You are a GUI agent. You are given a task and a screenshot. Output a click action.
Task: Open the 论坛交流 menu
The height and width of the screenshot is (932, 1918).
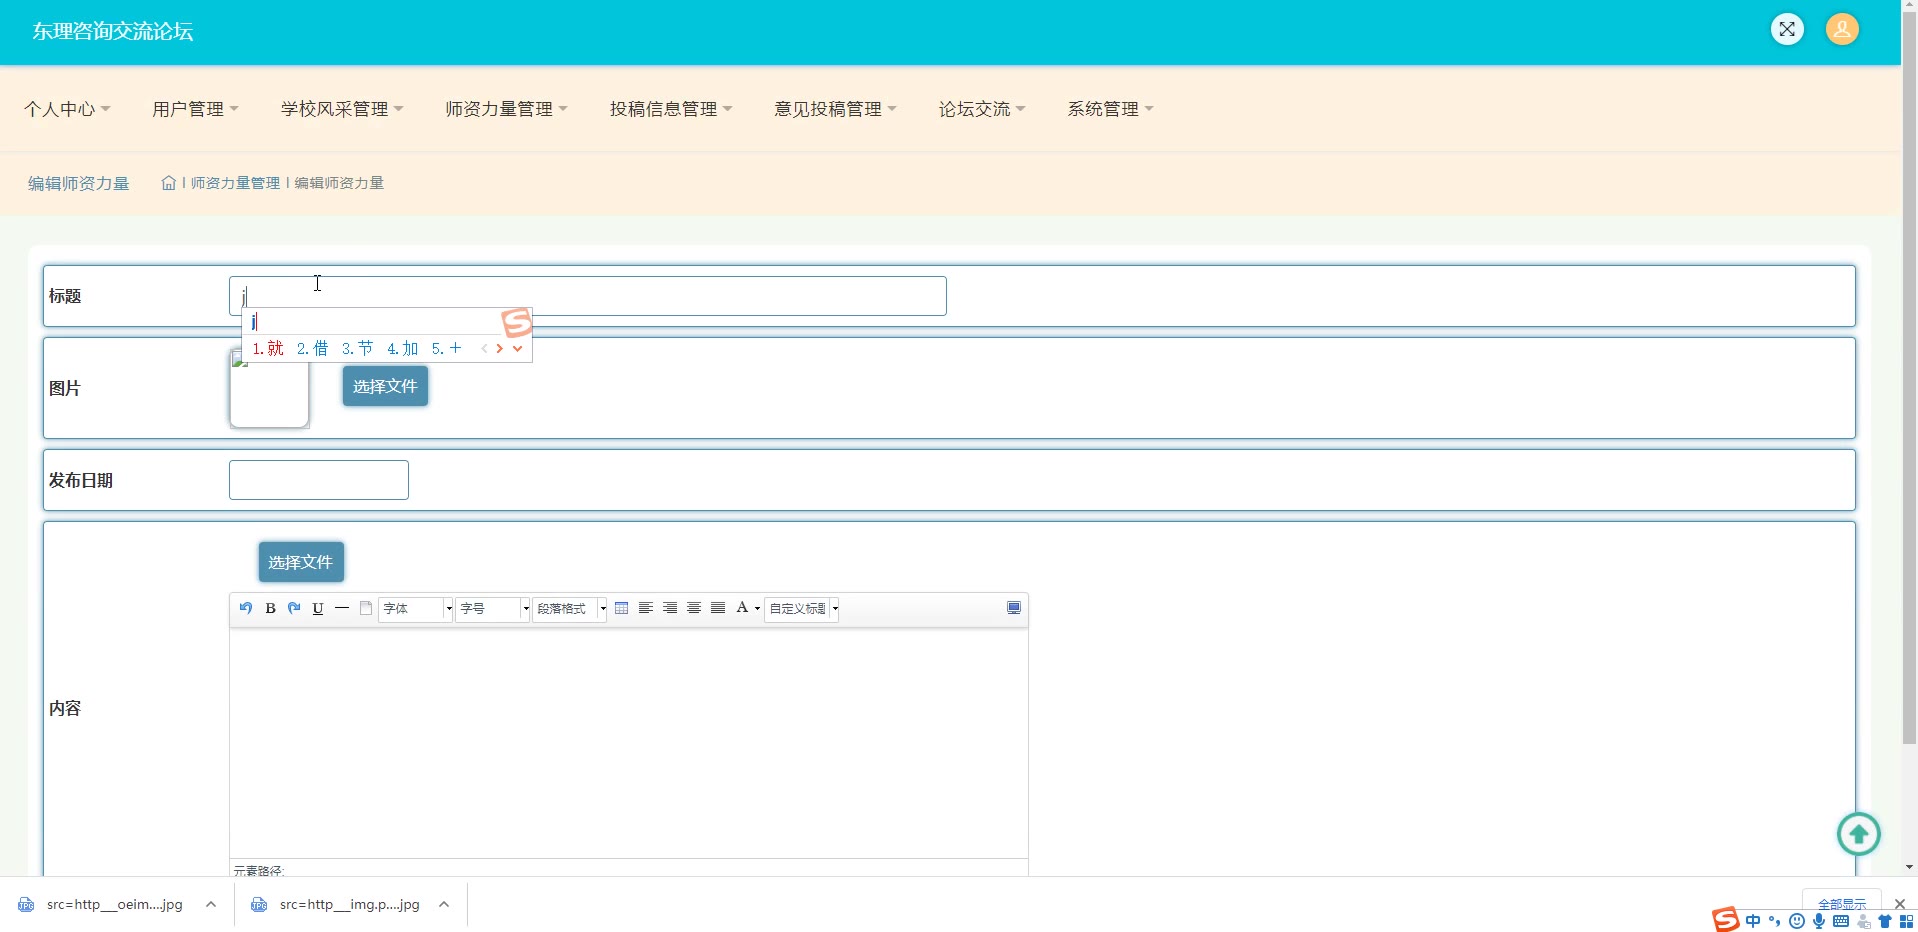(x=981, y=109)
